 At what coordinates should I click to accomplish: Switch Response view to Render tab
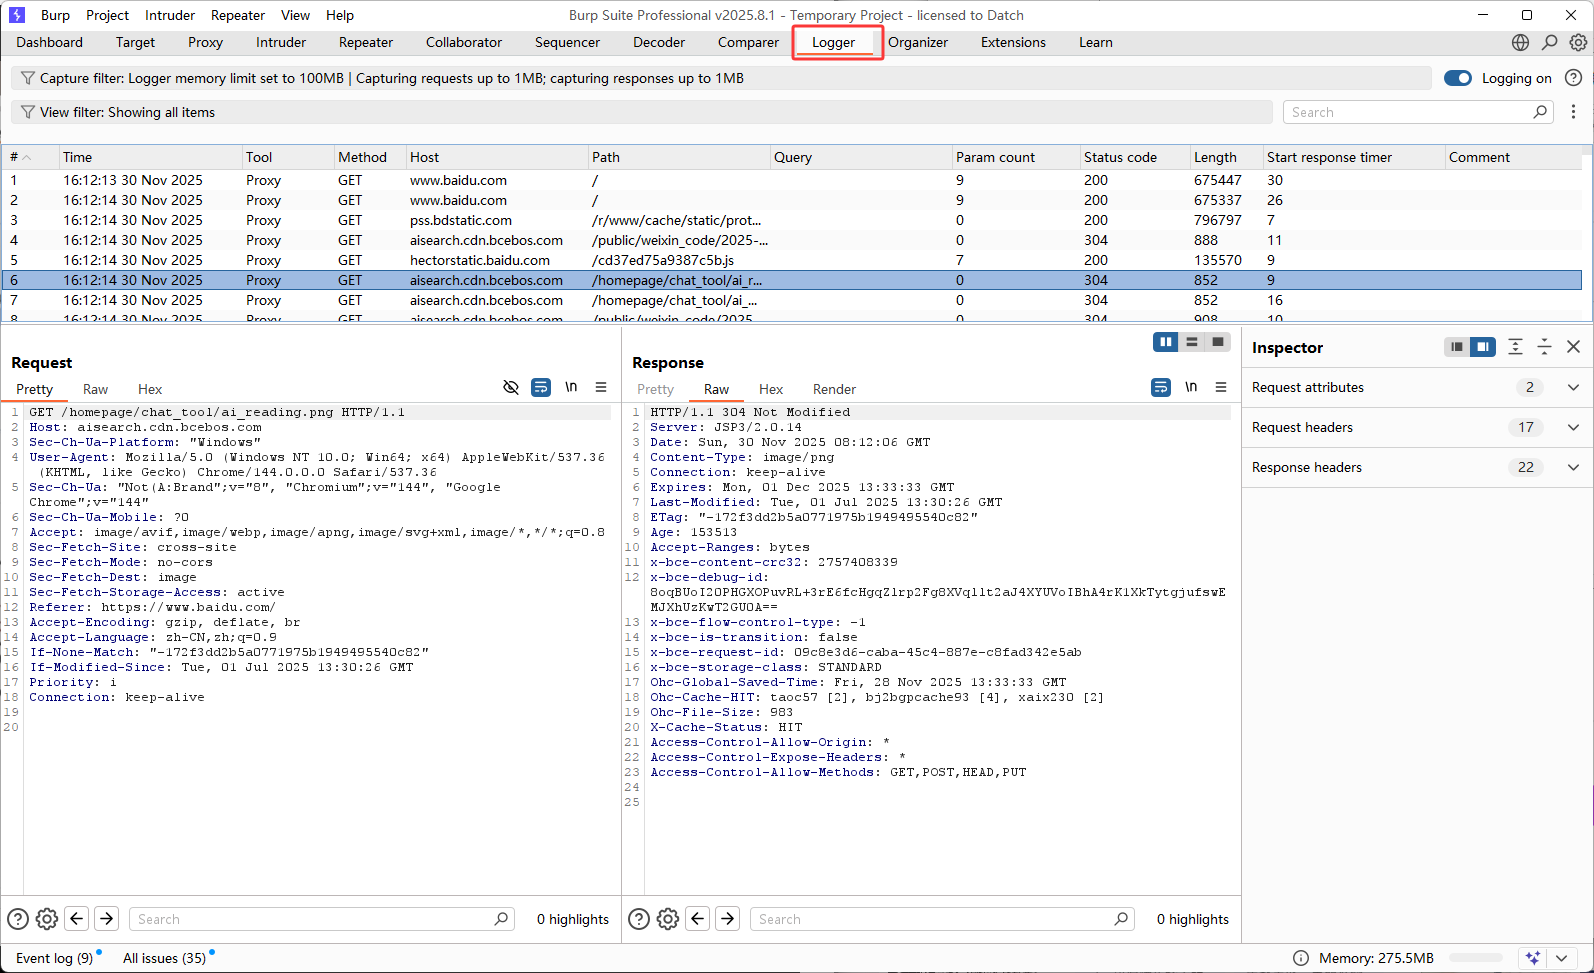(x=834, y=389)
